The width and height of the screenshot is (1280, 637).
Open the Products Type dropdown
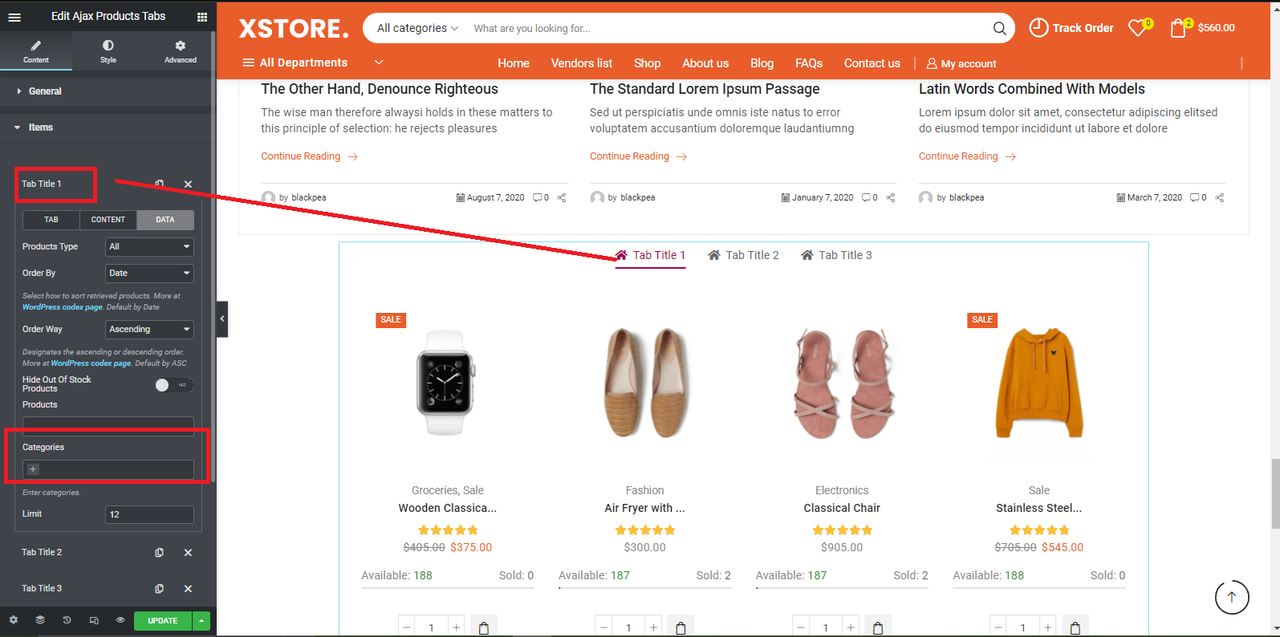(x=149, y=246)
